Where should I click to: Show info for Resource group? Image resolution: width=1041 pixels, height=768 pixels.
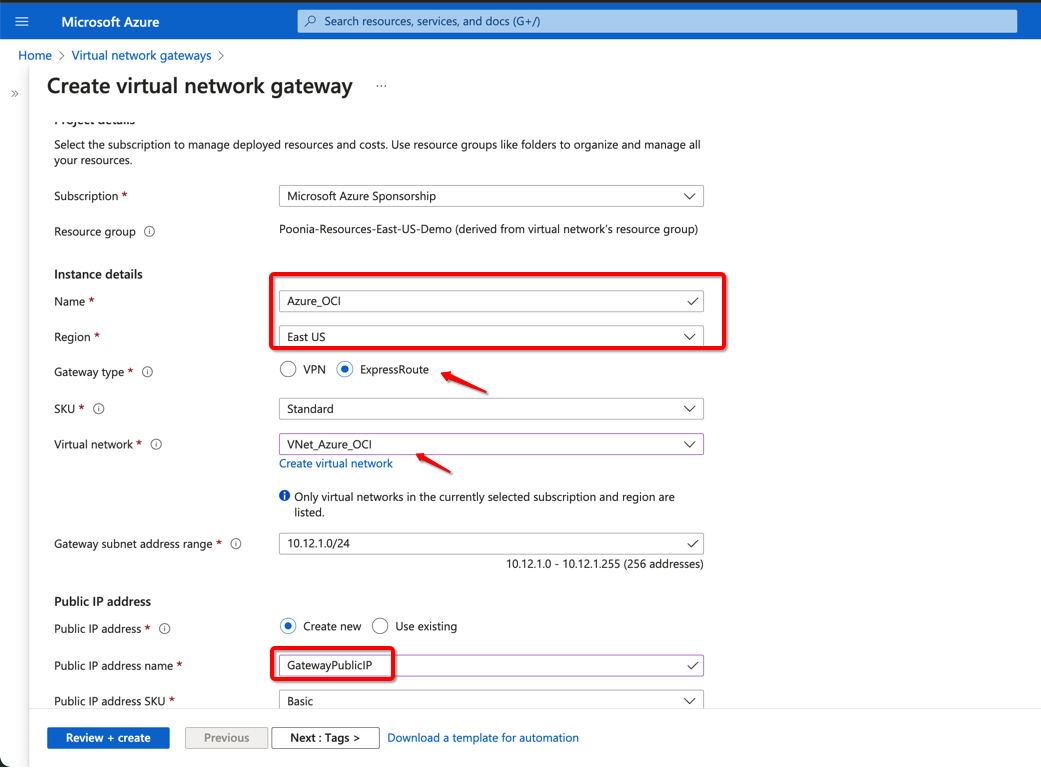(149, 232)
